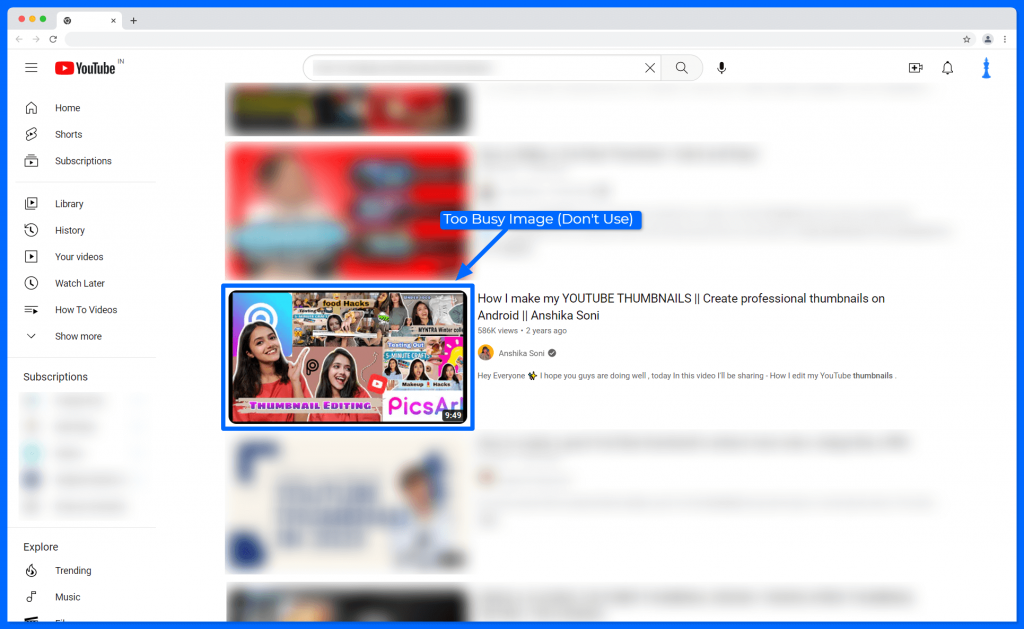Open the Create video camera icon
1024x629 pixels.
pos(916,68)
